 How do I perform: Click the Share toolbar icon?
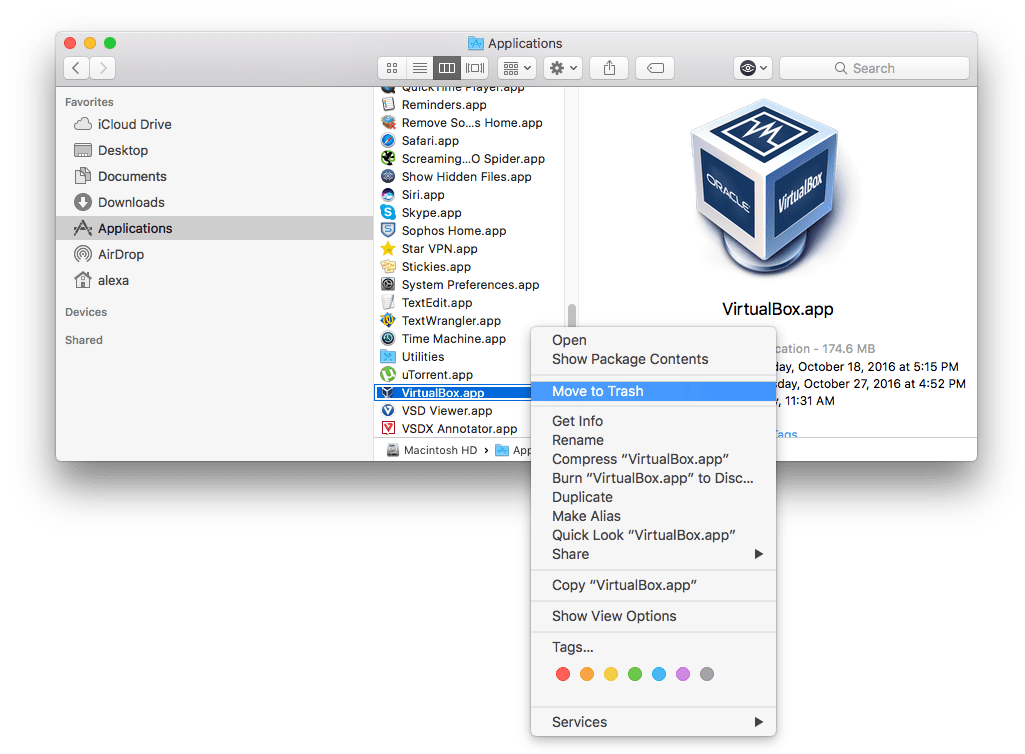(609, 67)
